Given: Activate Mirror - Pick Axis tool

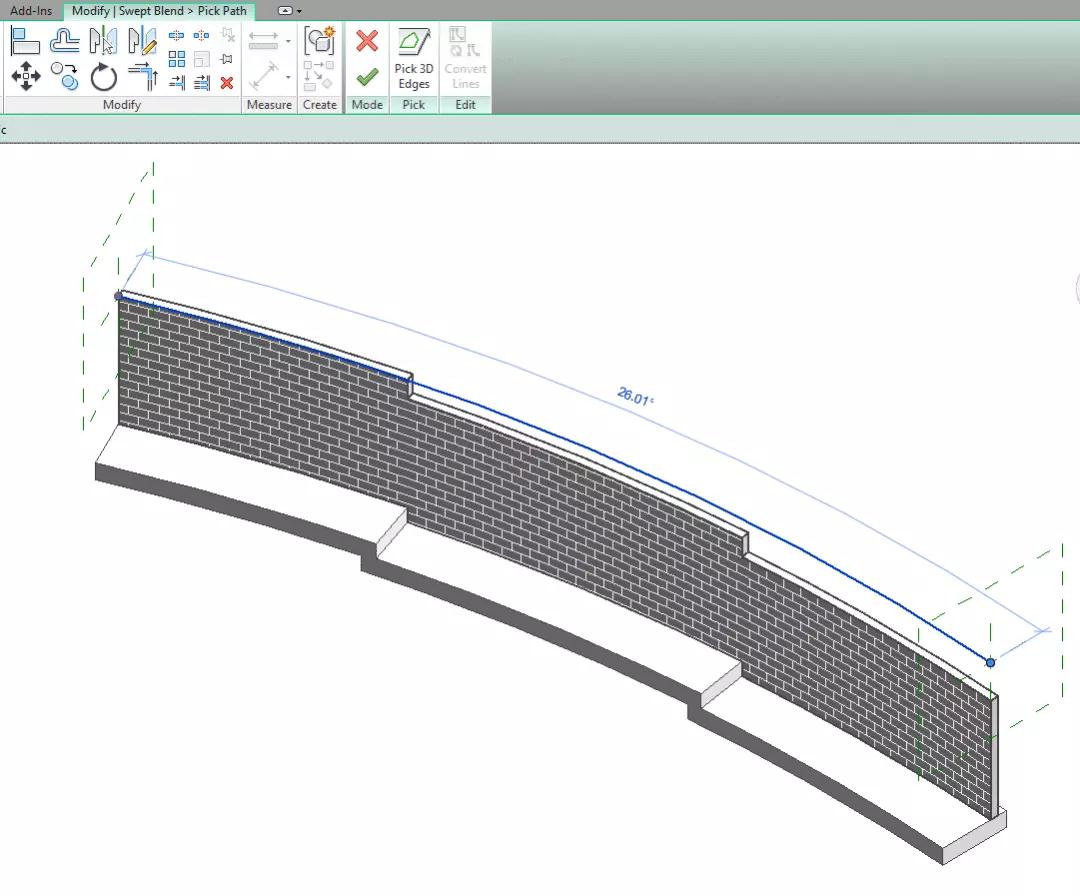Looking at the screenshot, I should [x=103, y=41].
